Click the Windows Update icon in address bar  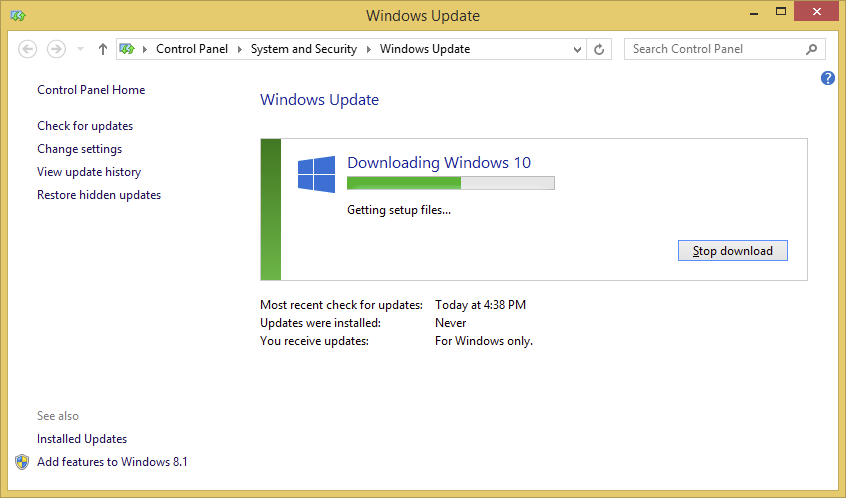coord(127,49)
